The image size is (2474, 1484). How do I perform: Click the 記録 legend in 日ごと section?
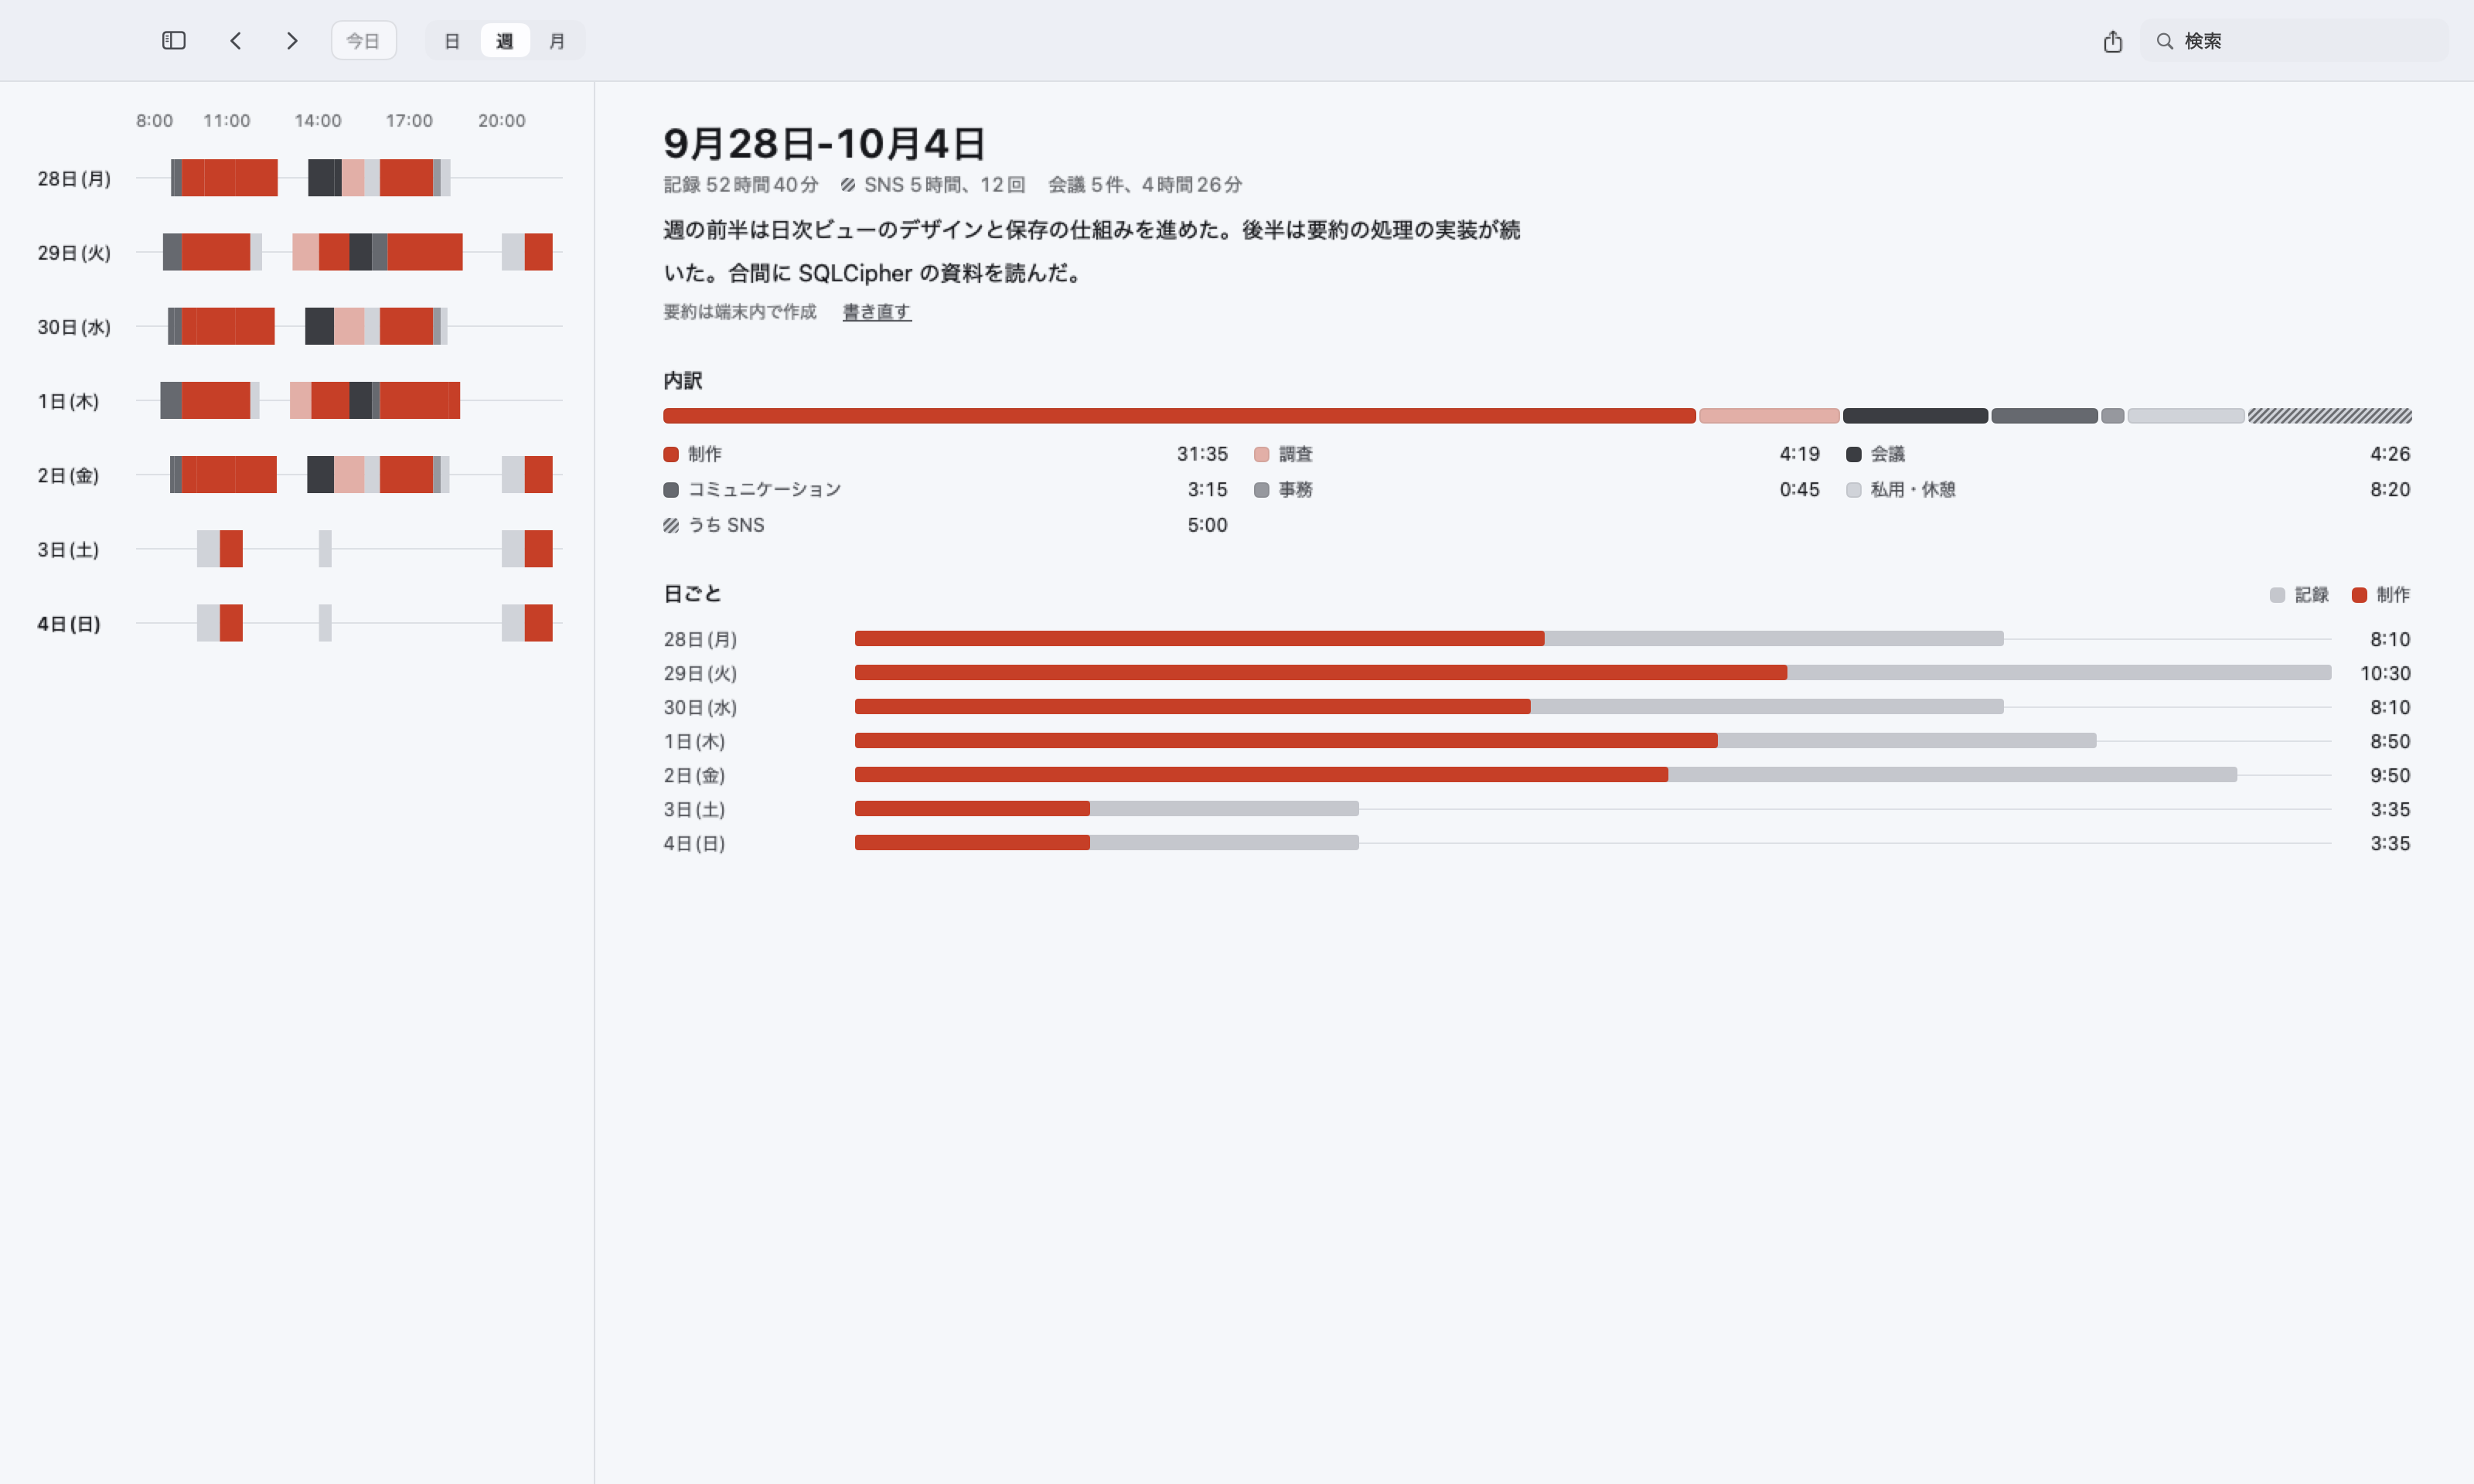tap(2299, 595)
